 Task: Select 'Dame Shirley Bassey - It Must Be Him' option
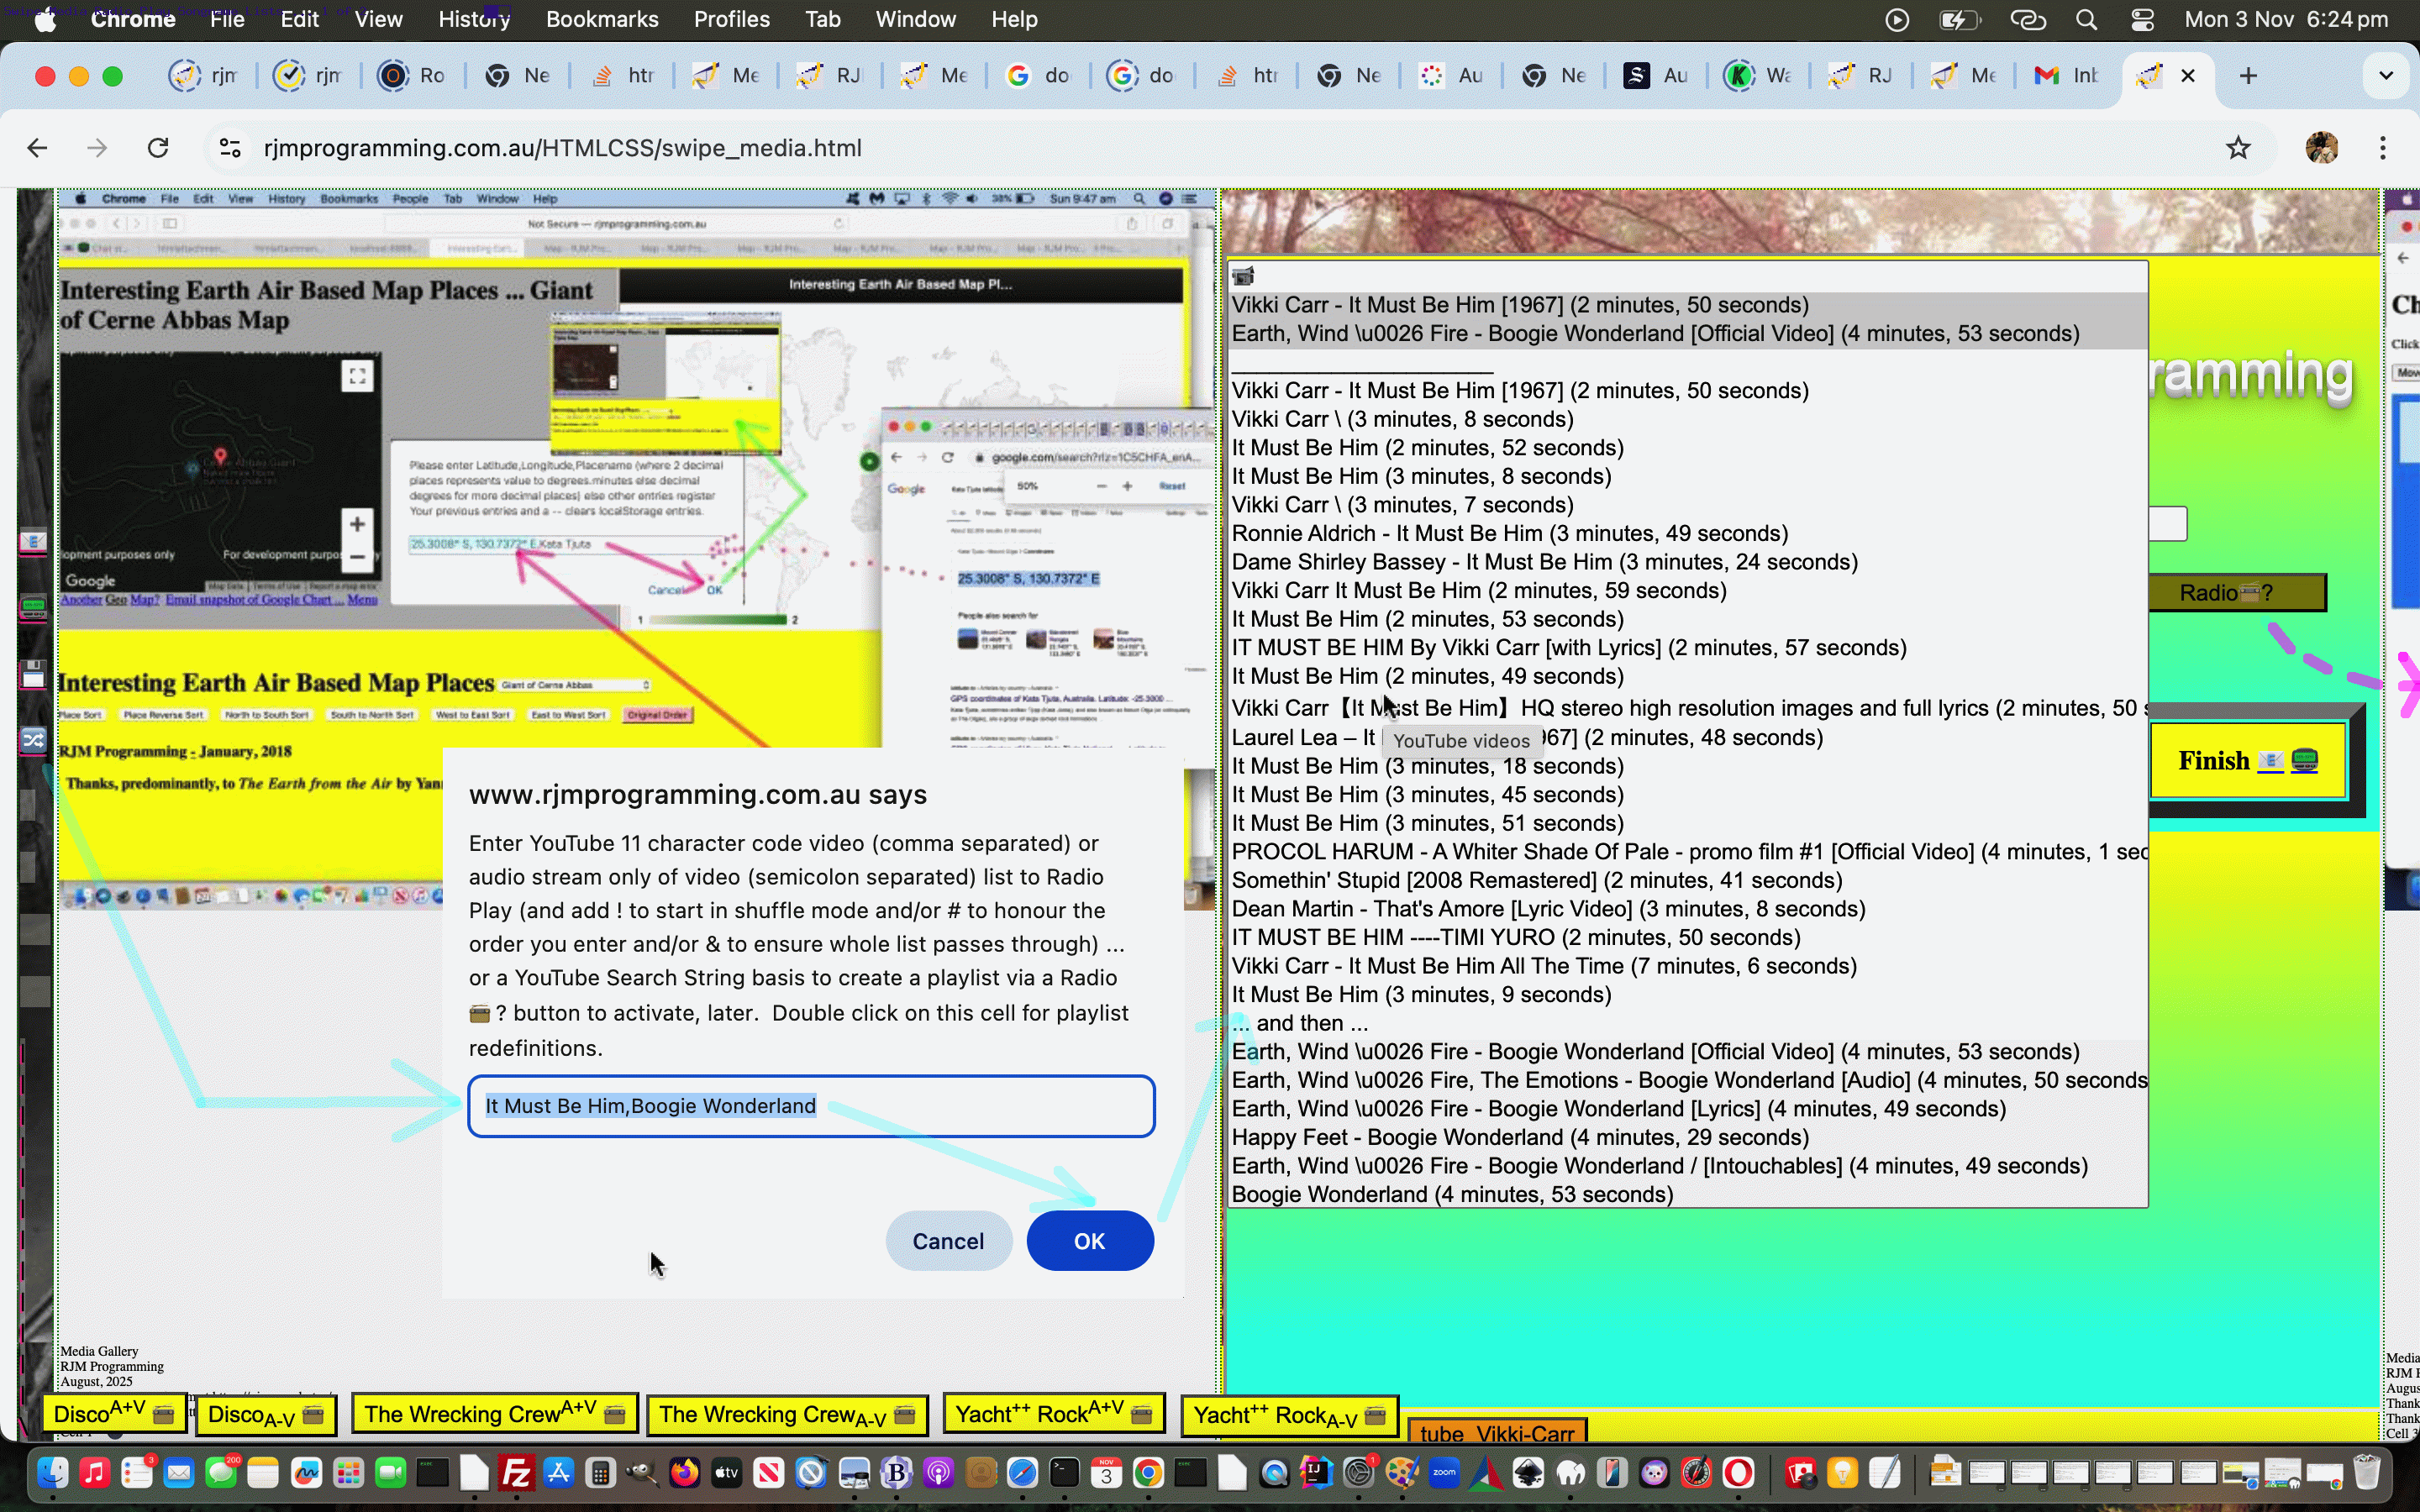(1544, 562)
